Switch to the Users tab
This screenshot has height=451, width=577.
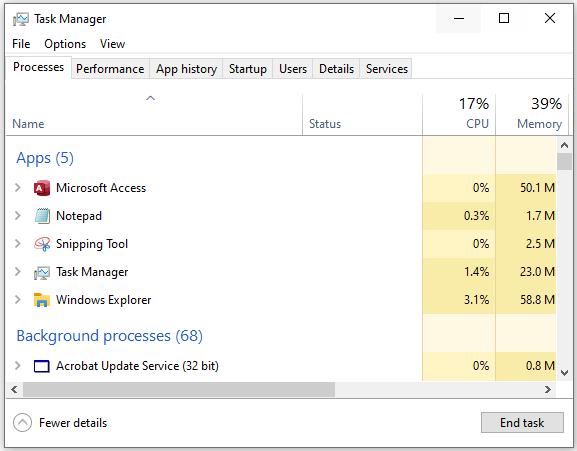coord(293,69)
